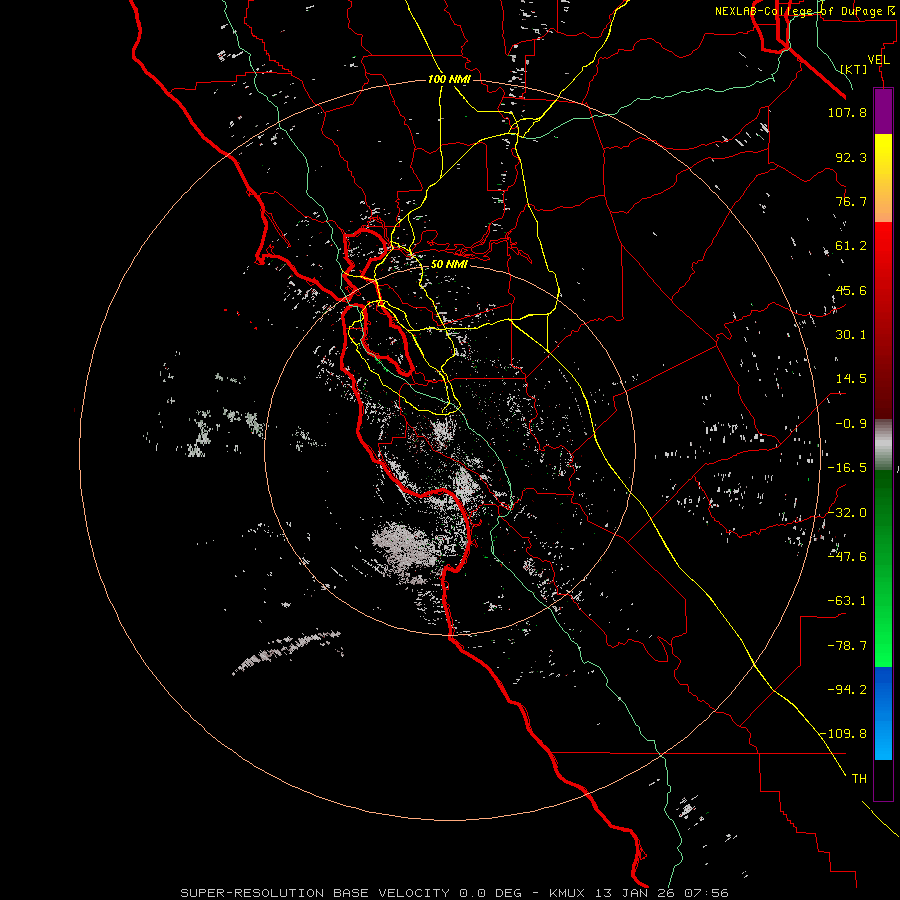Click the -0.9 legend value
The image size is (900, 900).
click(851, 424)
